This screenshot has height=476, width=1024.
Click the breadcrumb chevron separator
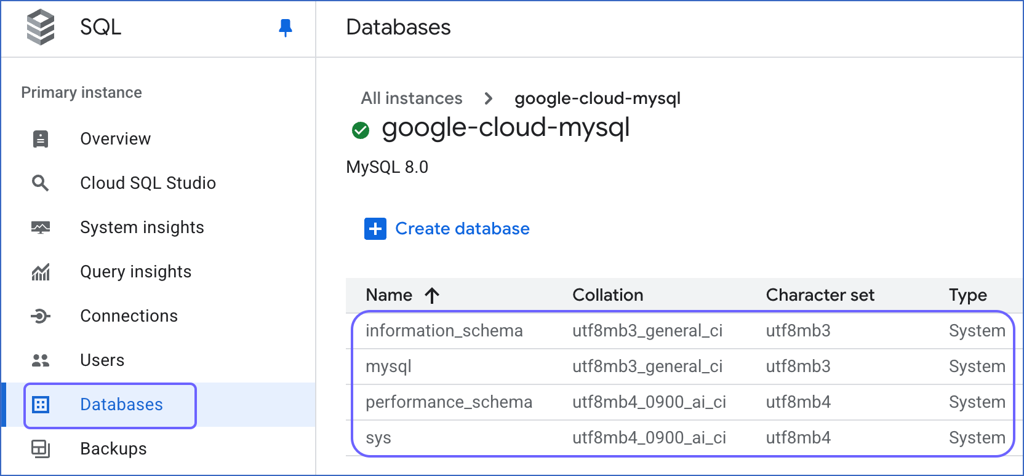[488, 99]
